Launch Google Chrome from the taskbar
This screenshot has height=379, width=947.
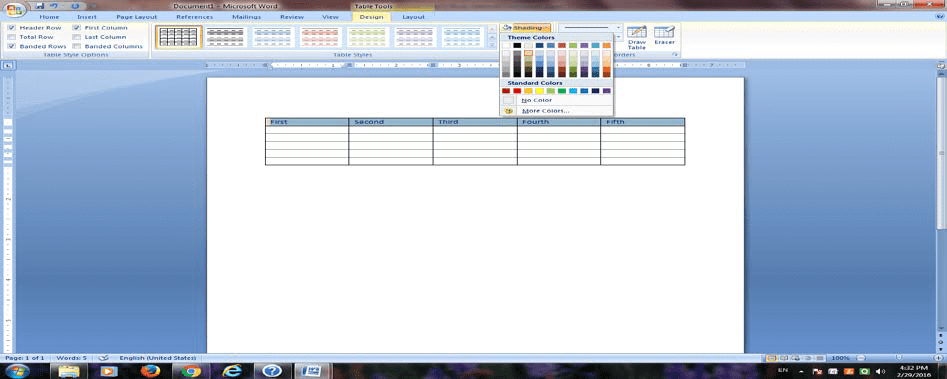(x=190, y=371)
